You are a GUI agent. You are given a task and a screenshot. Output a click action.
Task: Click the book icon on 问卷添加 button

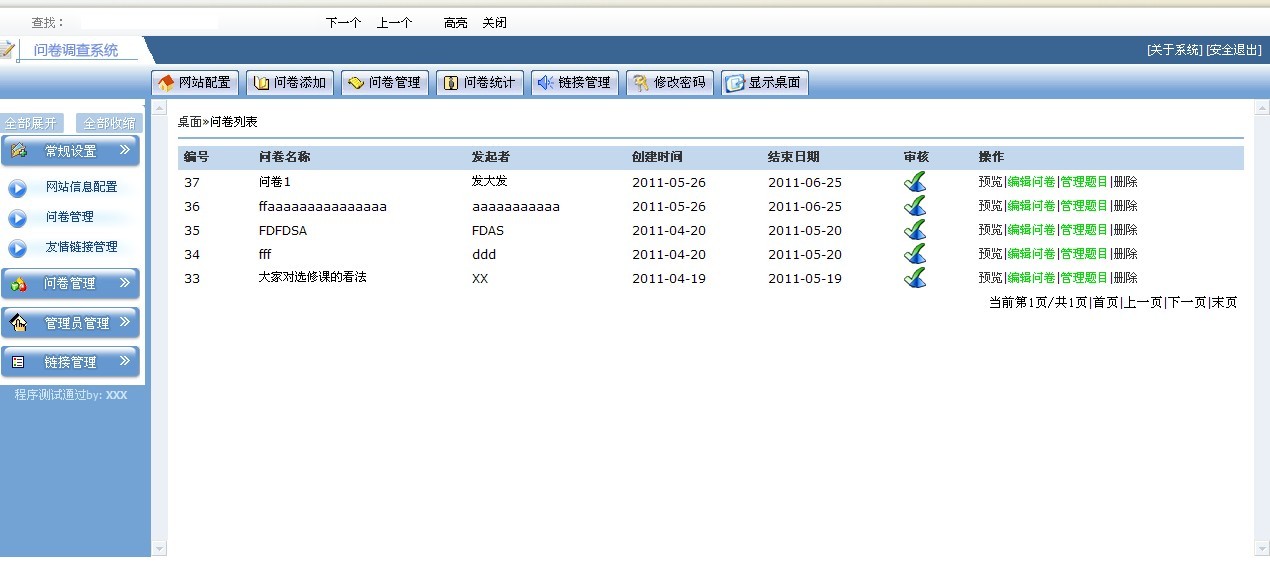[262, 83]
